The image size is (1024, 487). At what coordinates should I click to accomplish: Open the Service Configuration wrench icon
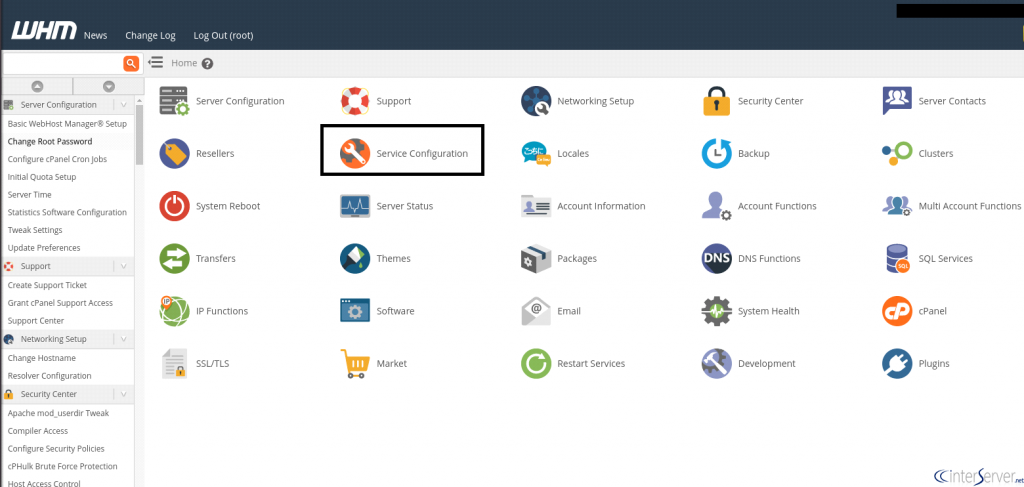355,153
